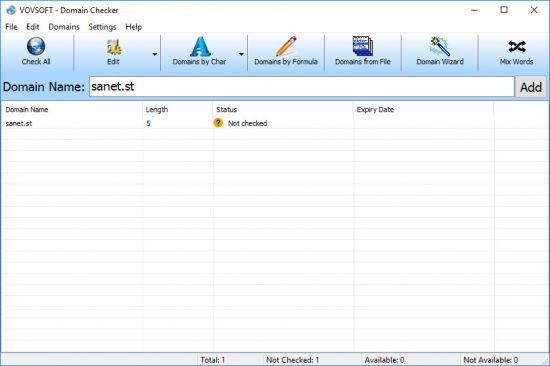
Task: Select the sanet.st row in the list
Action: 275,123
